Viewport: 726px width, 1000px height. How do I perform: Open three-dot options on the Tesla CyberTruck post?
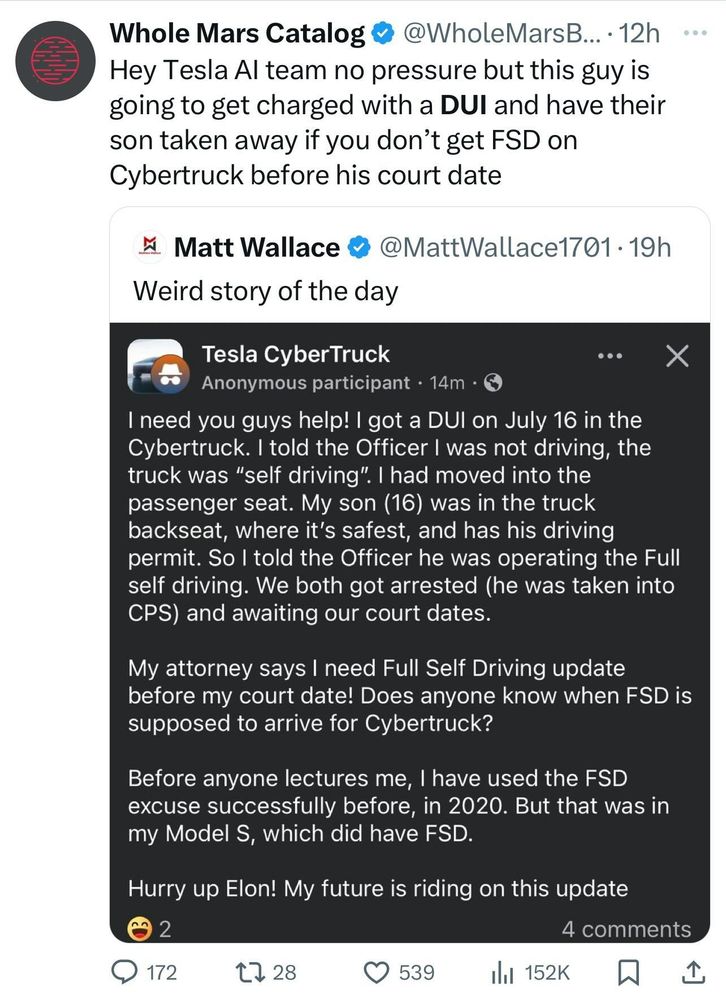point(610,356)
